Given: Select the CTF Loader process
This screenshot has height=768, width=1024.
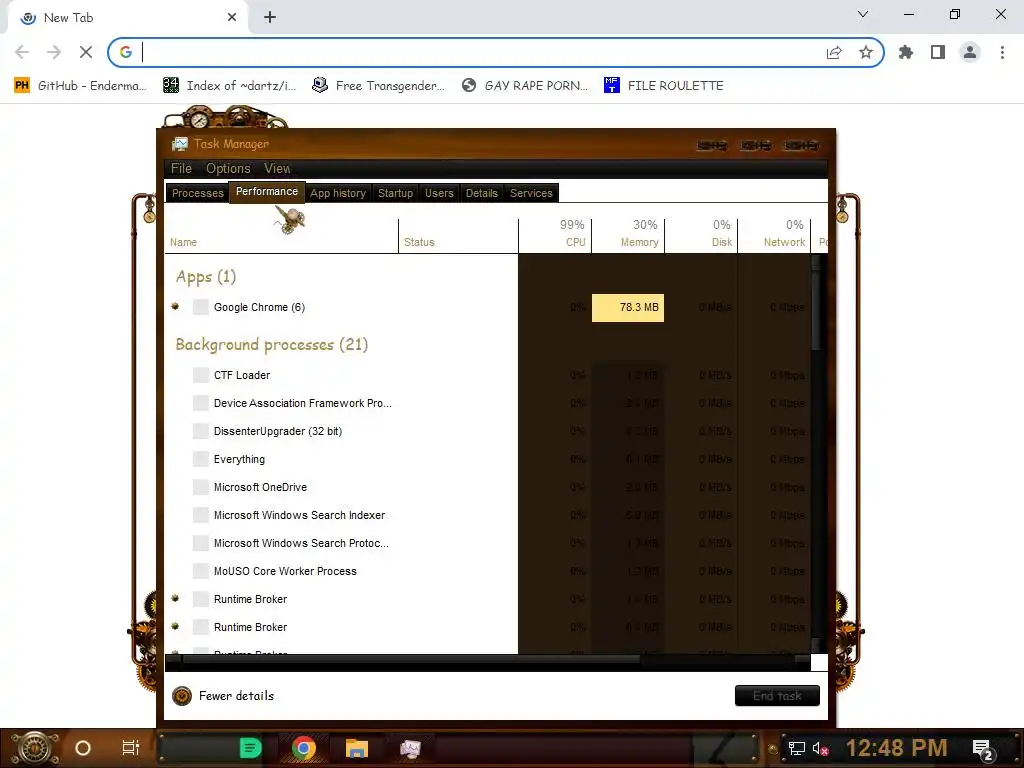Looking at the screenshot, I should click(488, 375).
